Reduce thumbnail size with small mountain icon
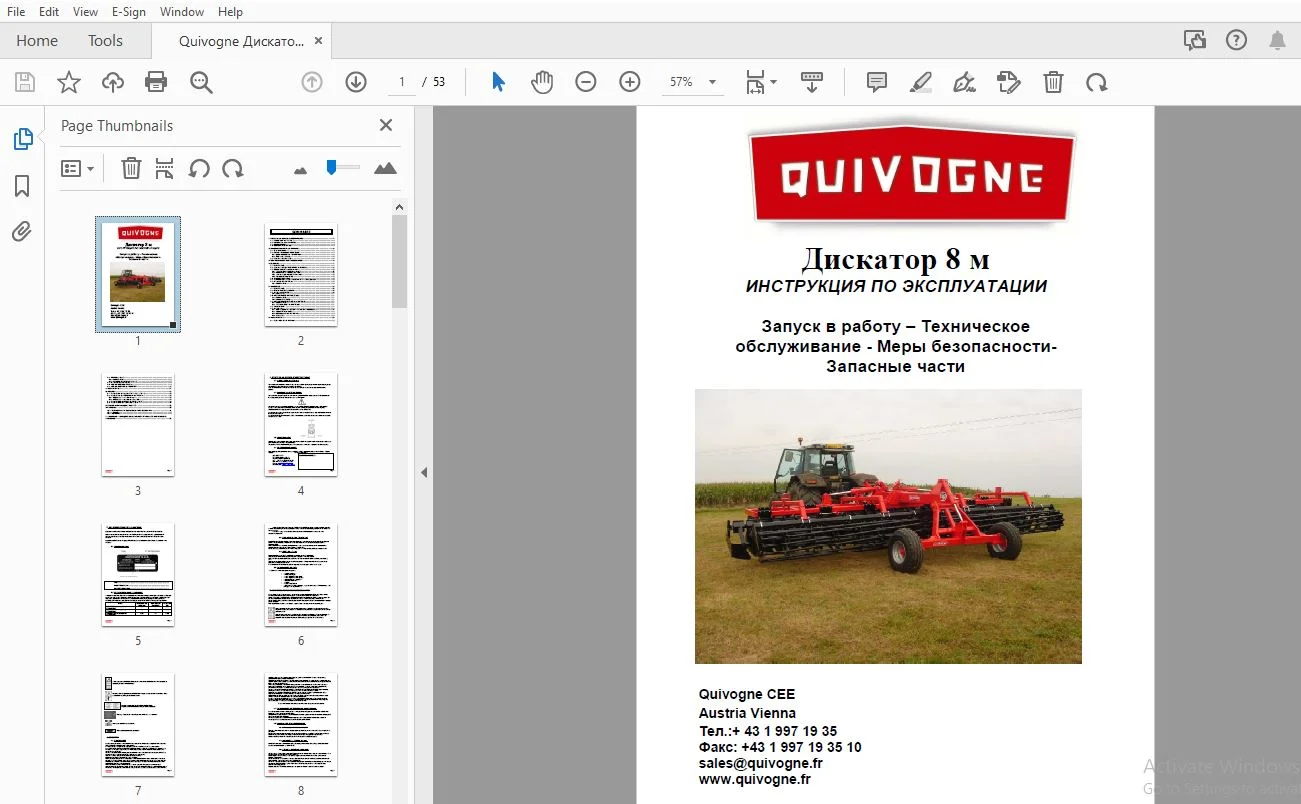 coord(300,170)
